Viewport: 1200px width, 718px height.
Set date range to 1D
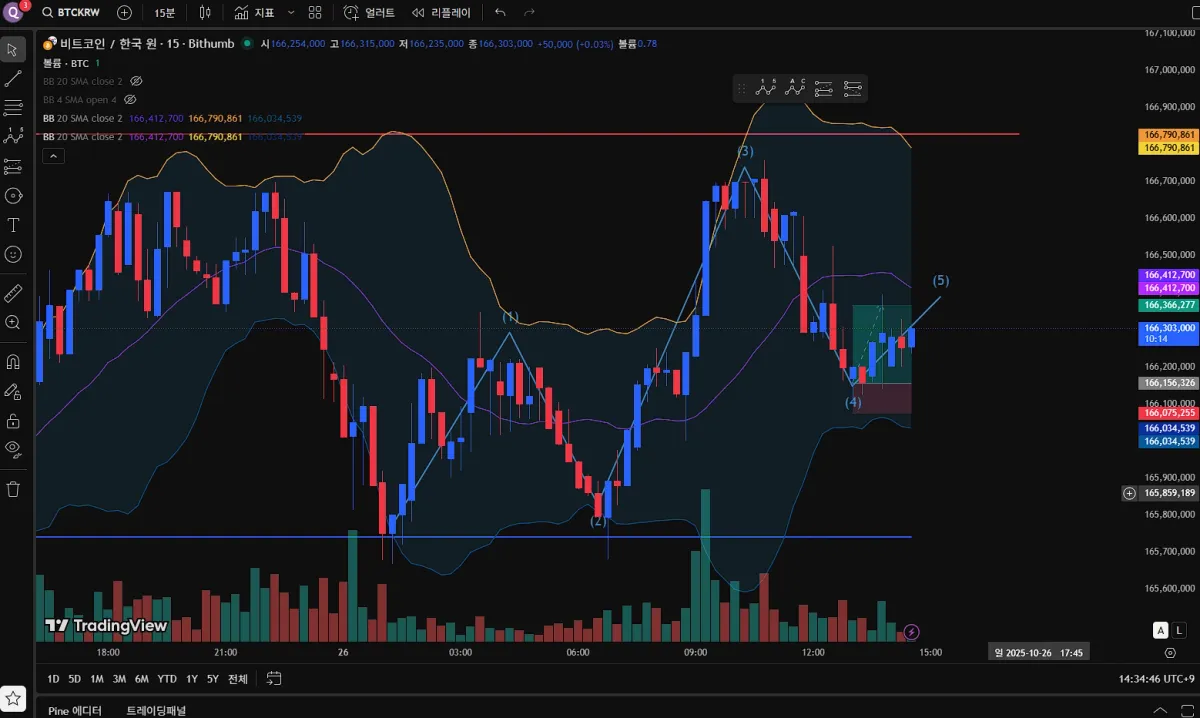pos(53,679)
